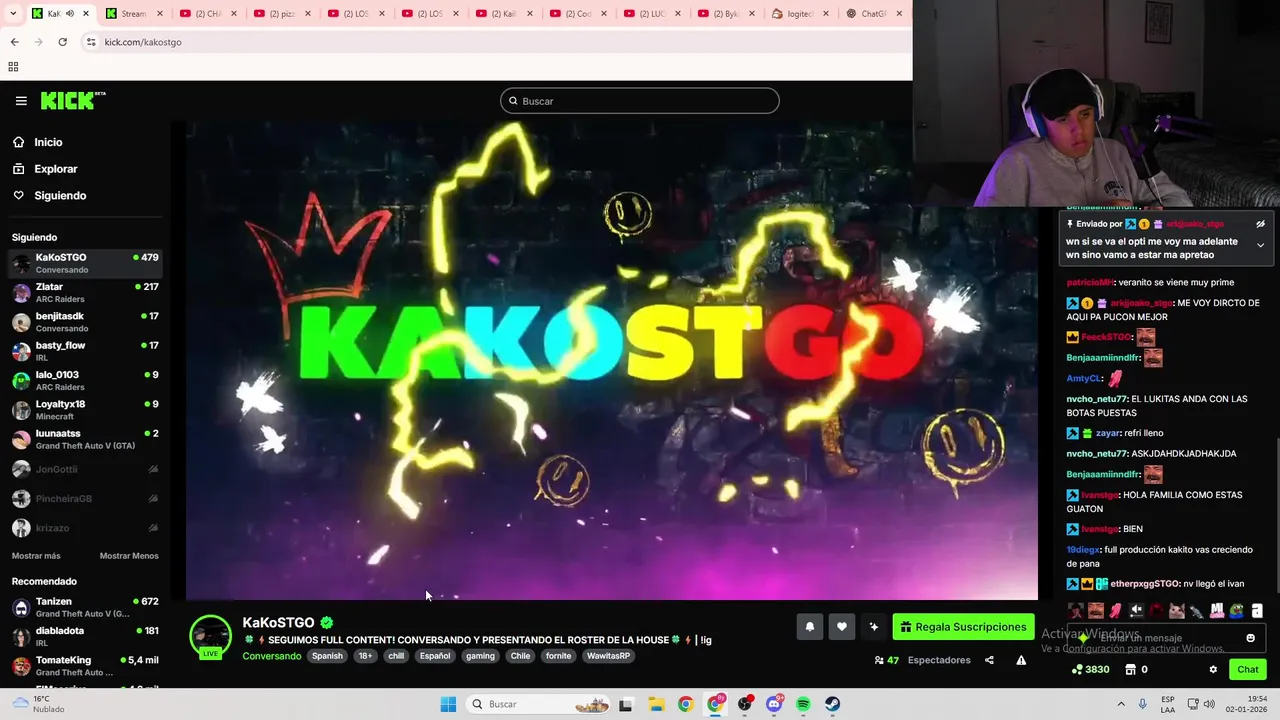Open recommended channel diabladota

coord(86,637)
